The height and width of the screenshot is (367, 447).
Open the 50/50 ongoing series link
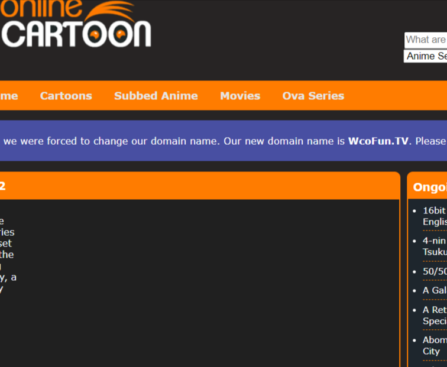(435, 271)
